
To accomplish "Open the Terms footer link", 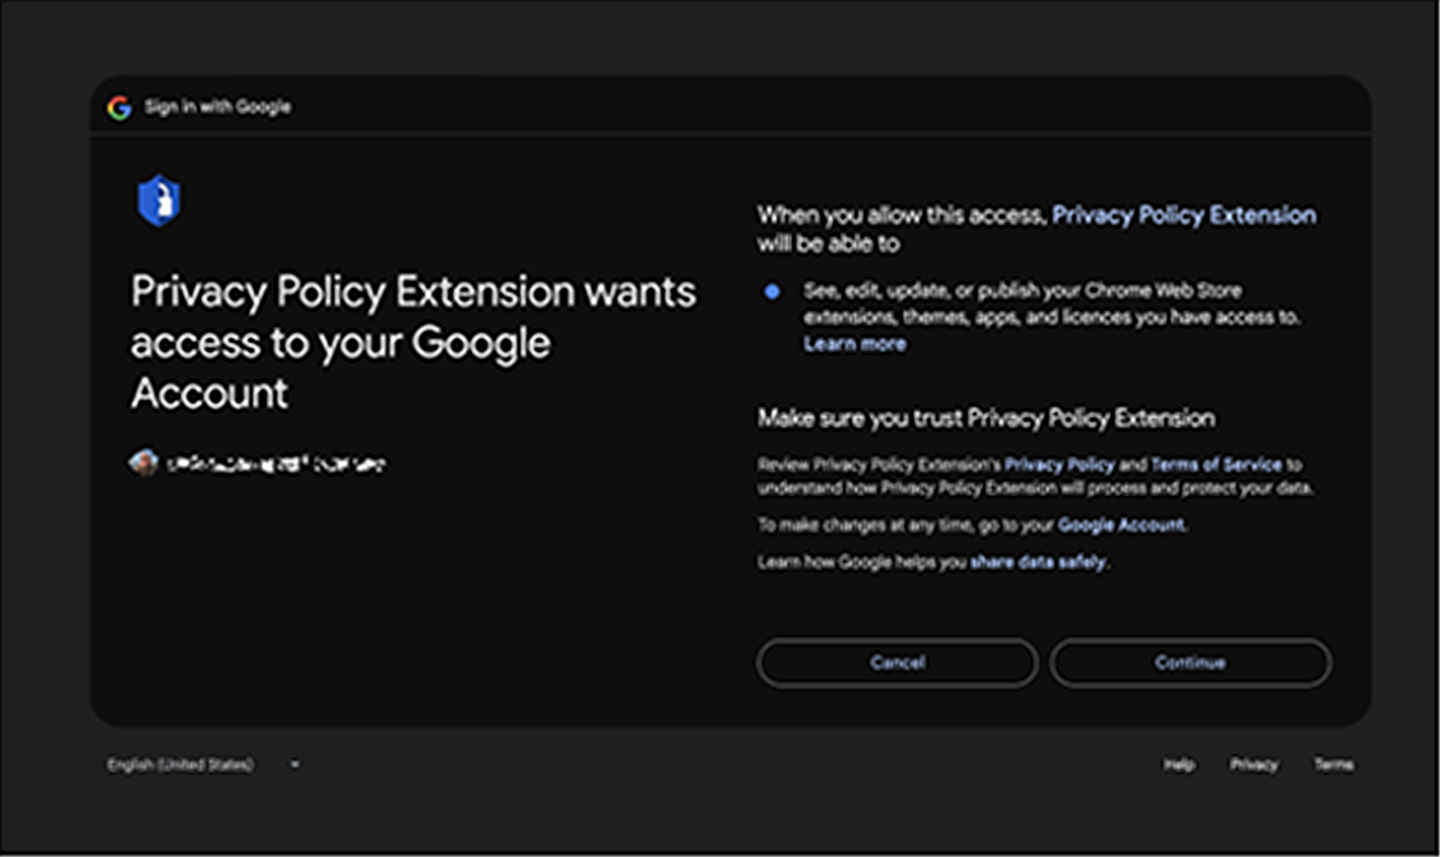I will 1334,765.
